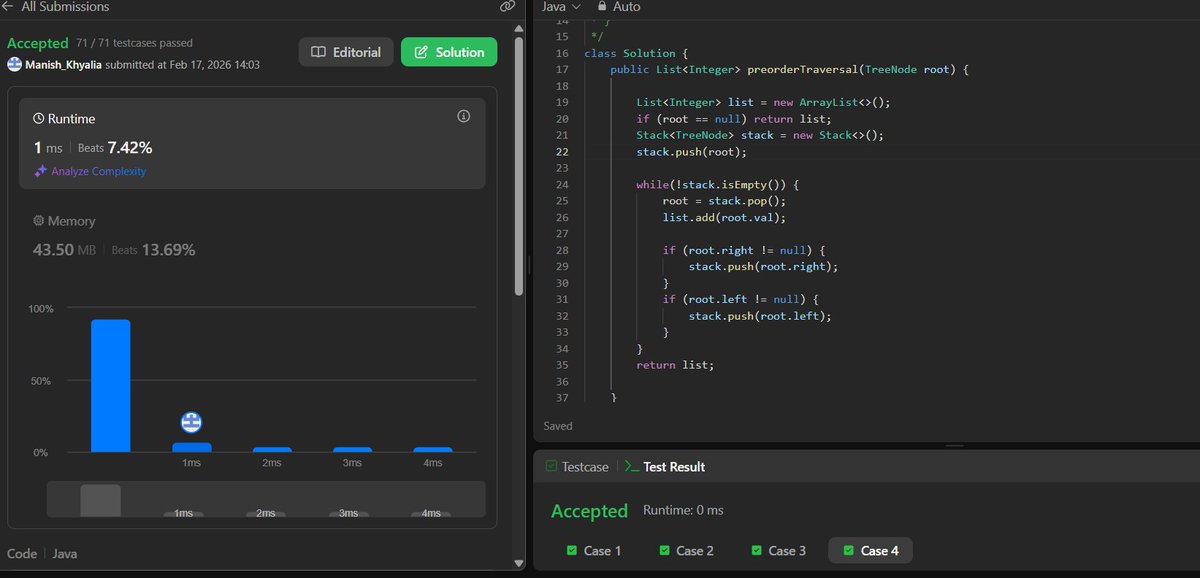This screenshot has height=578, width=1200.
Task: Copy submission link icon
Action: coord(507,6)
